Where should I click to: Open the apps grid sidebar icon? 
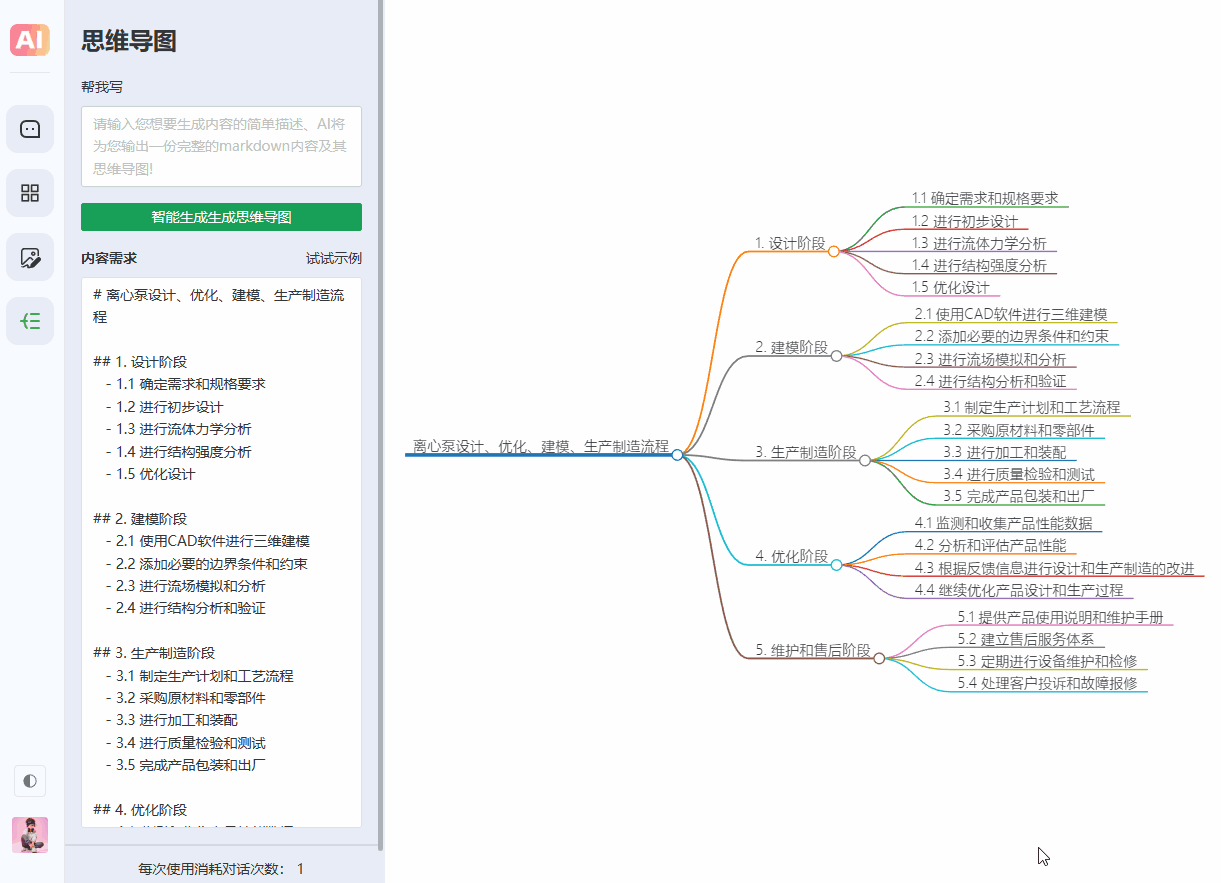point(30,193)
